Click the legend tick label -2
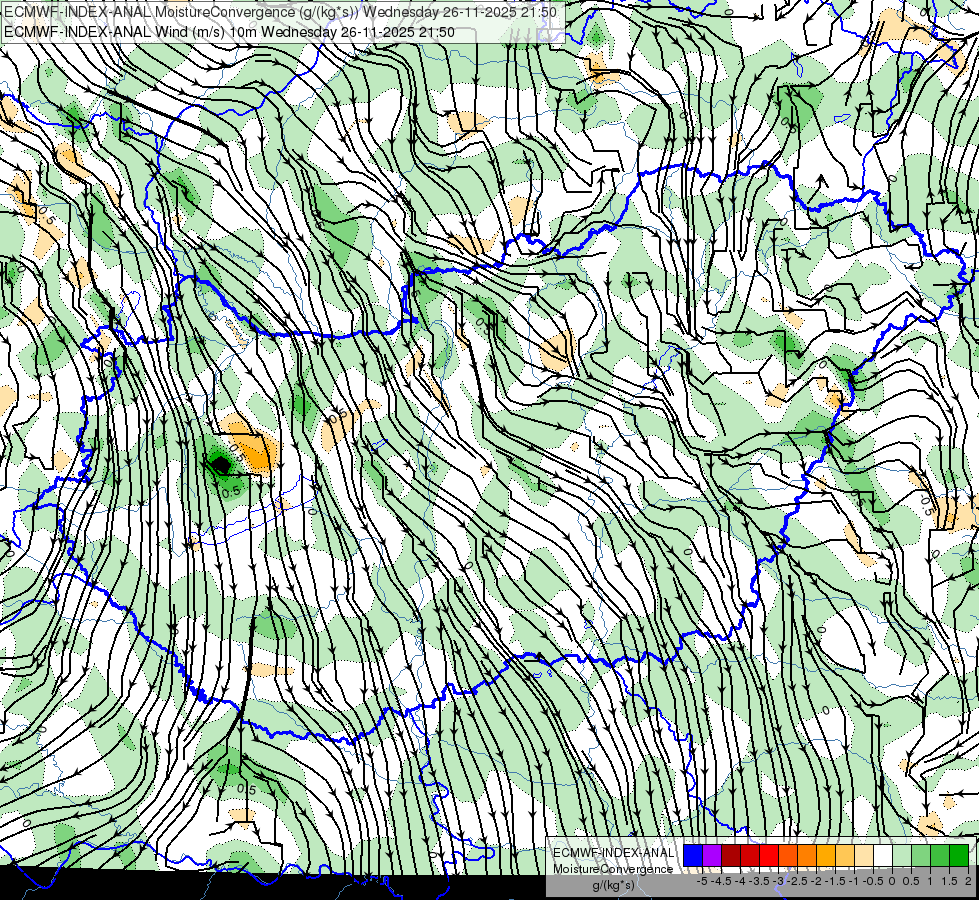The image size is (979, 900). 816,881
